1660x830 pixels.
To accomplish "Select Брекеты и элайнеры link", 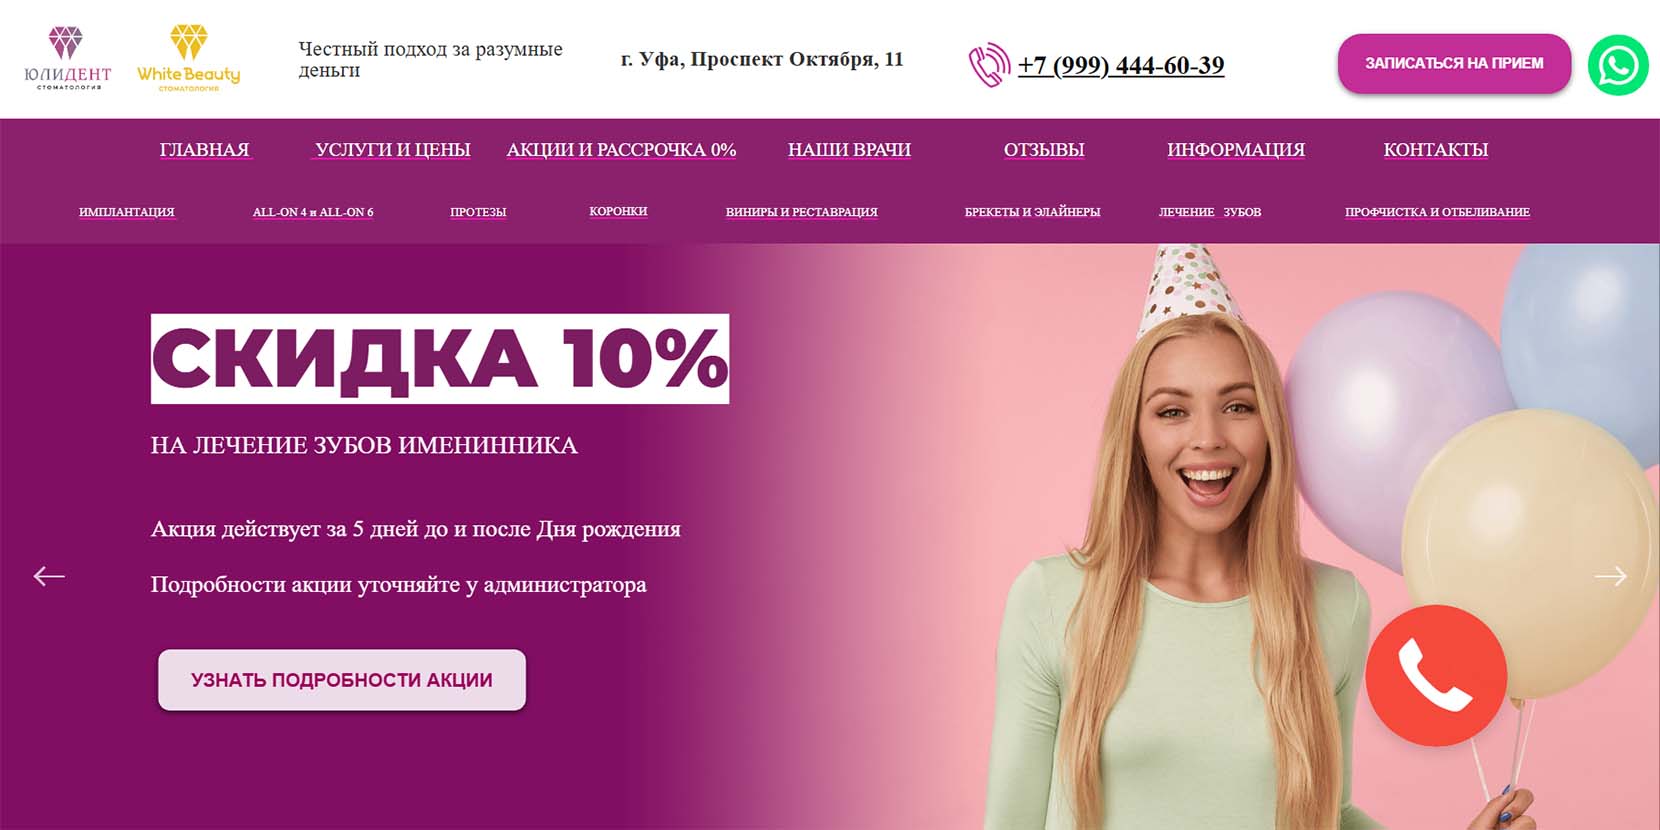I will click(x=1032, y=212).
